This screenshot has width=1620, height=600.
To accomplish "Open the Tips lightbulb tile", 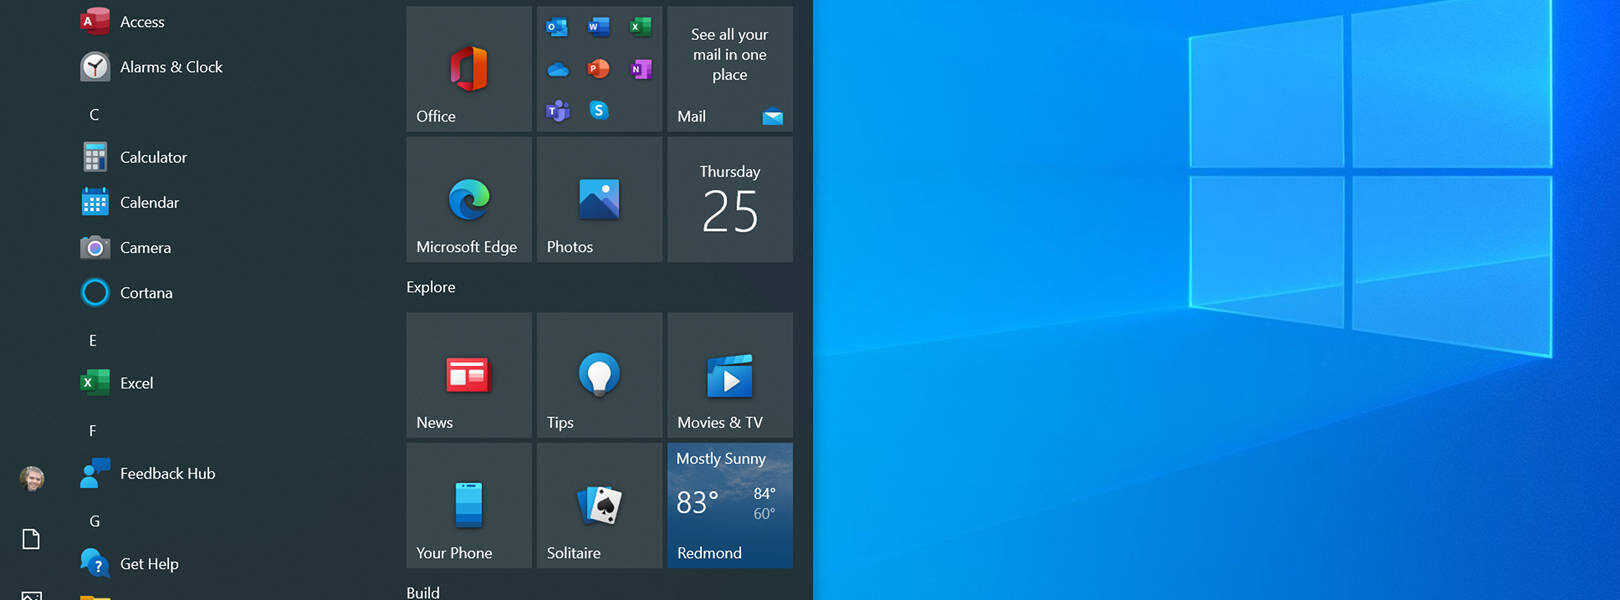I will tap(599, 375).
